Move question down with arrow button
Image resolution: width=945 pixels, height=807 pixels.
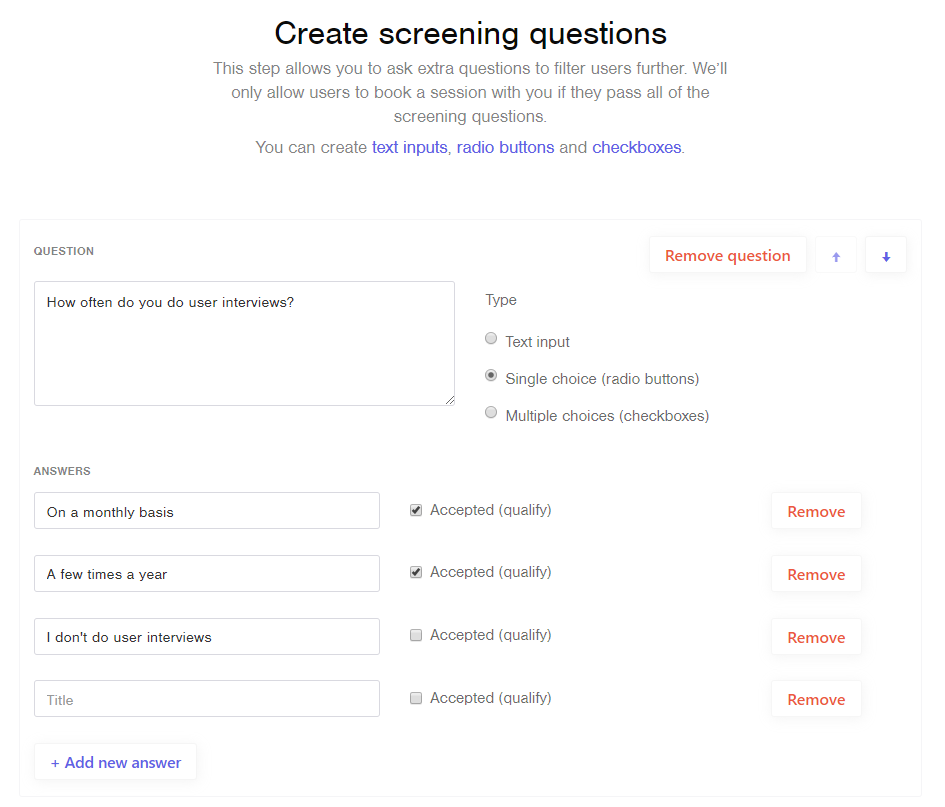click(885, 256)
